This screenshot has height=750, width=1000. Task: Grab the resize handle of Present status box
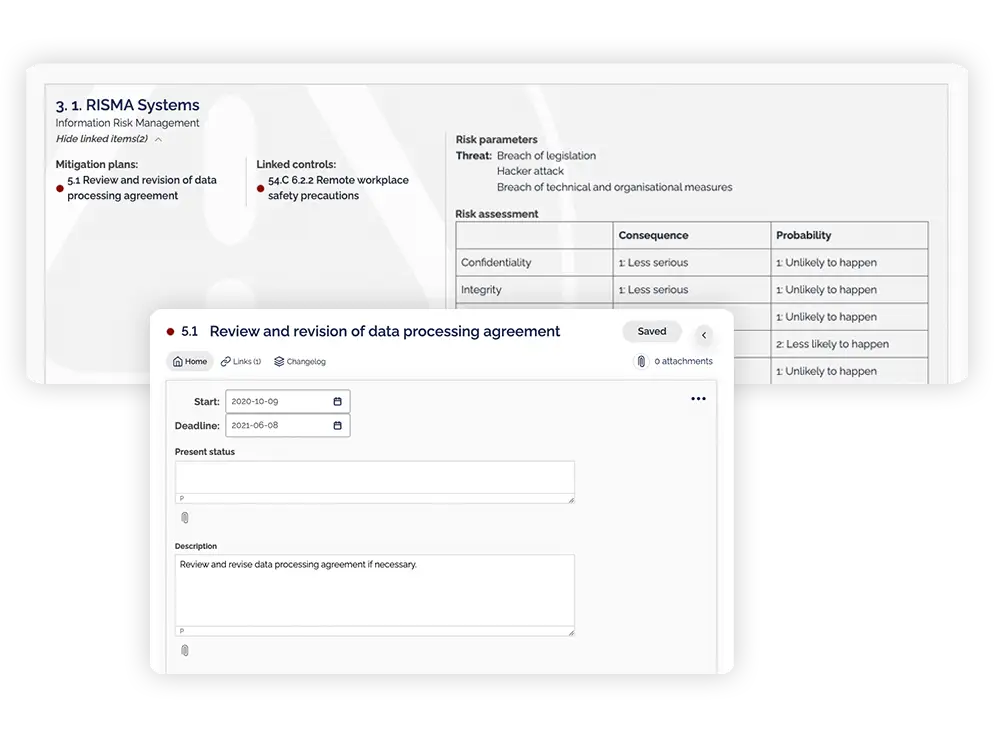[571, 500]
